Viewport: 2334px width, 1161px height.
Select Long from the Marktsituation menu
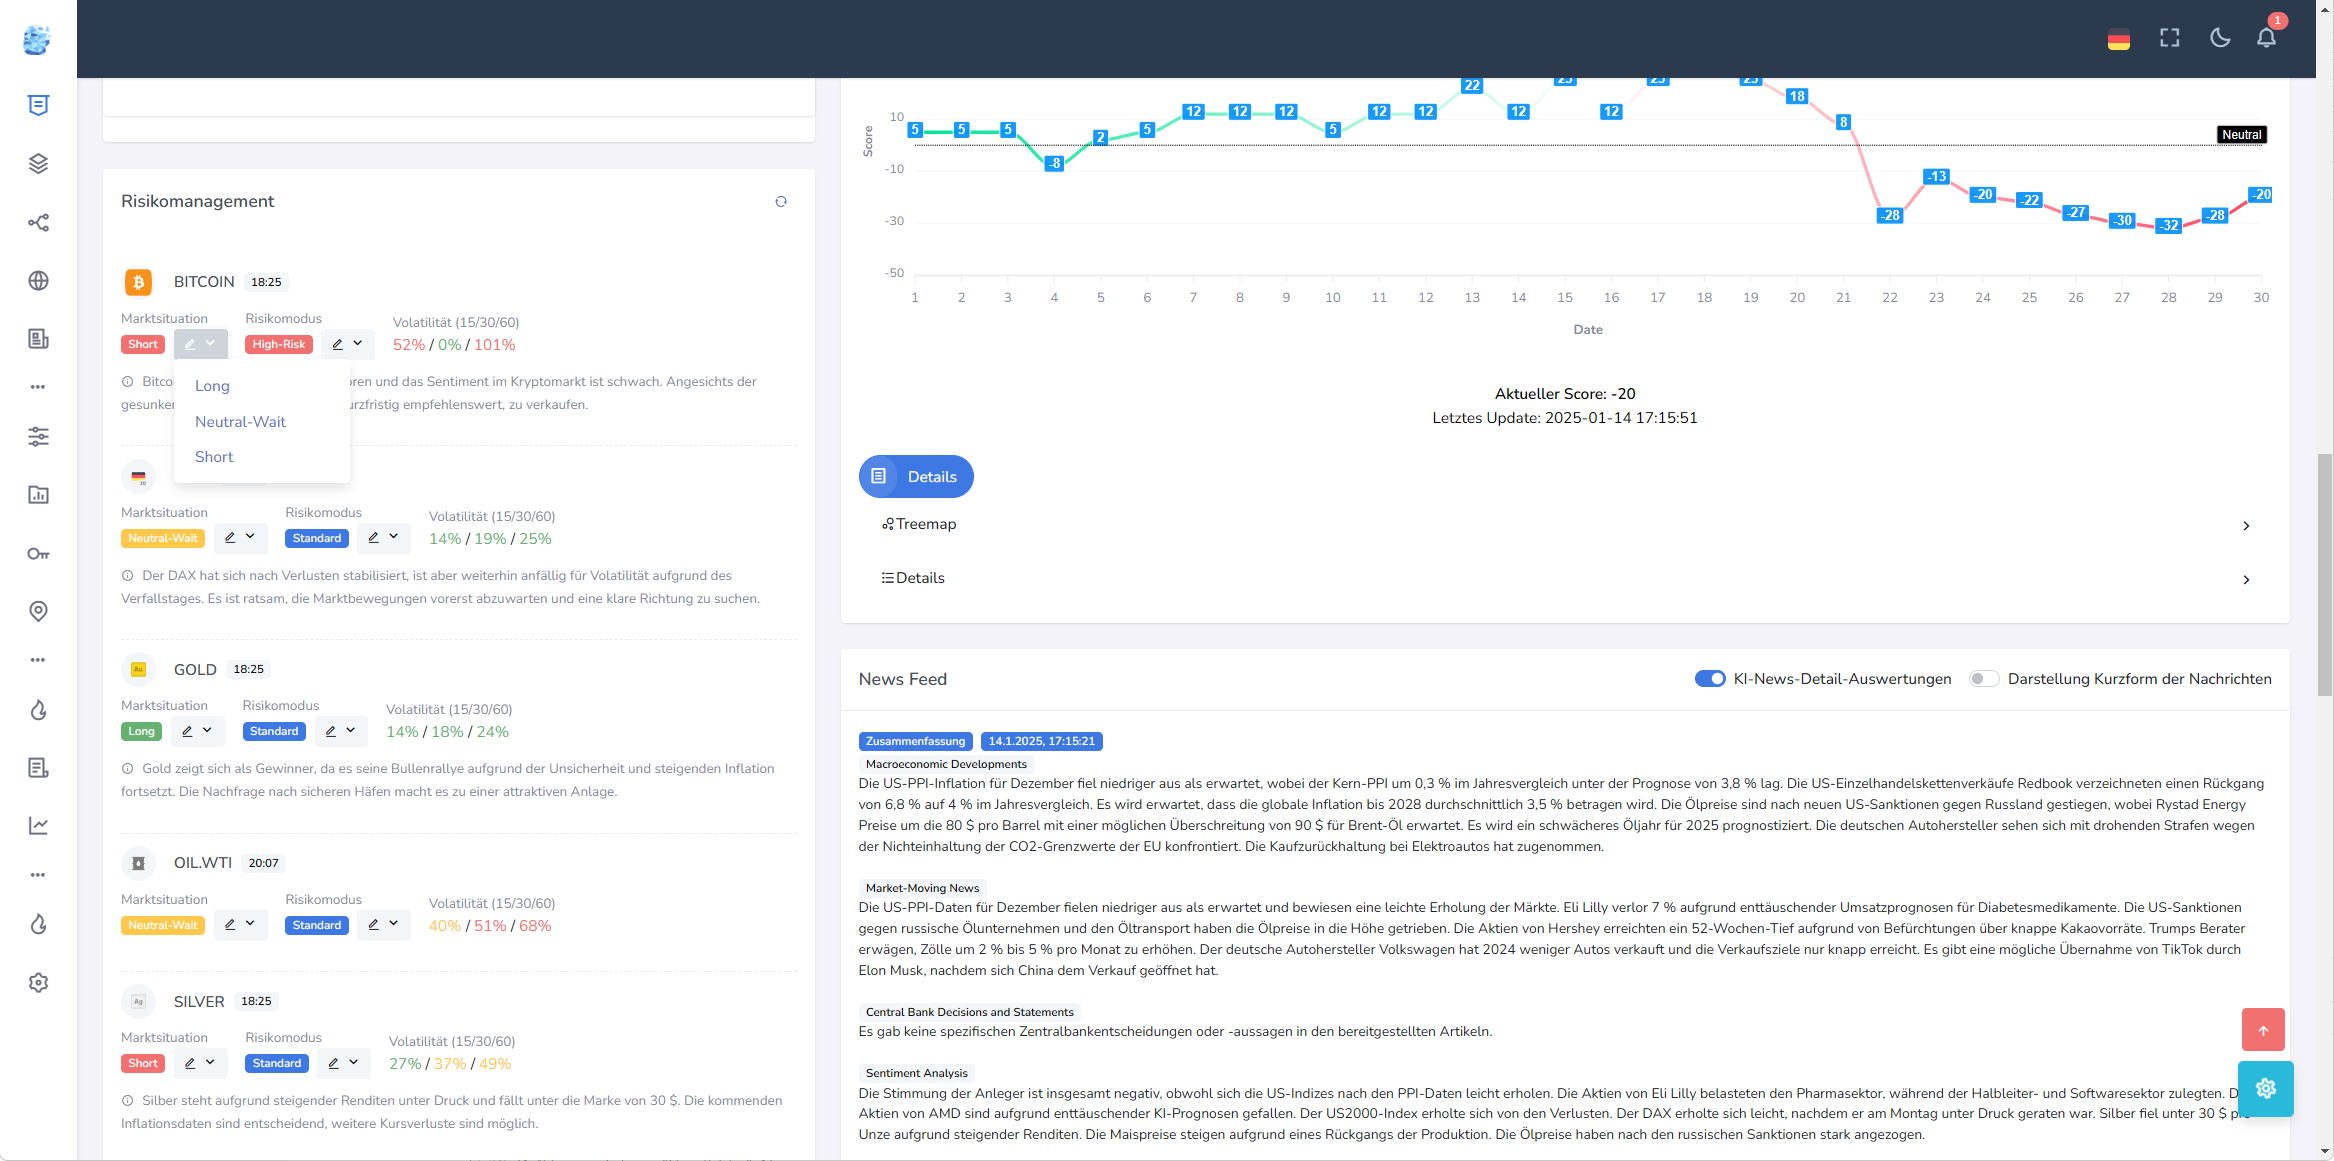coord(212,386)
